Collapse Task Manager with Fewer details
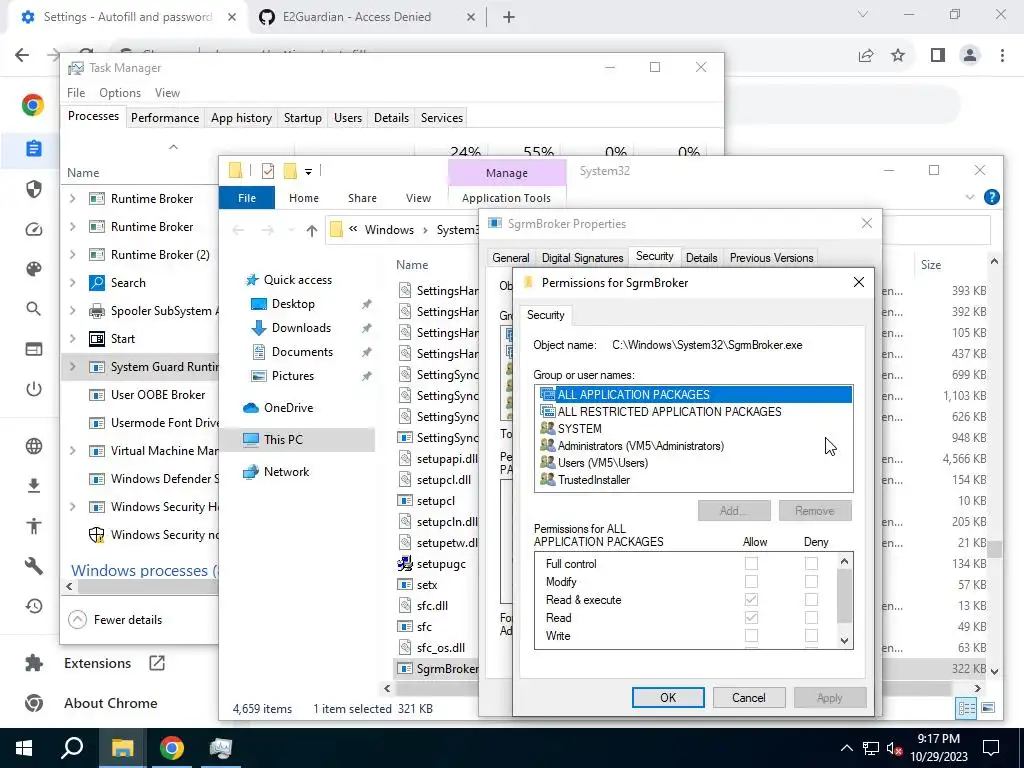This screenshot has width=1024, height=768. tap(116, 620)
